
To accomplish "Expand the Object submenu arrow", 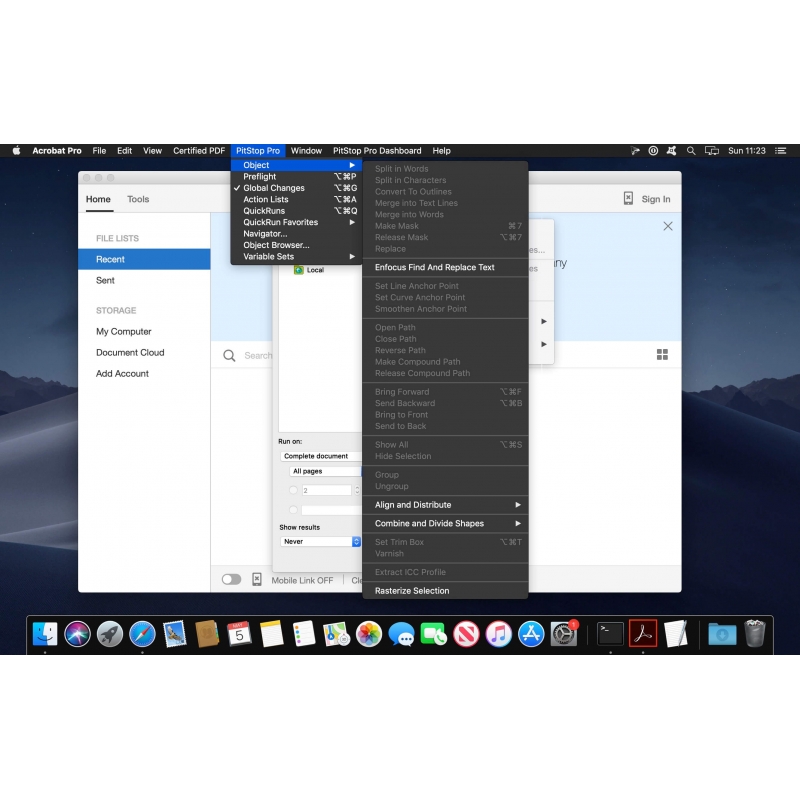I will coord(352,165).
